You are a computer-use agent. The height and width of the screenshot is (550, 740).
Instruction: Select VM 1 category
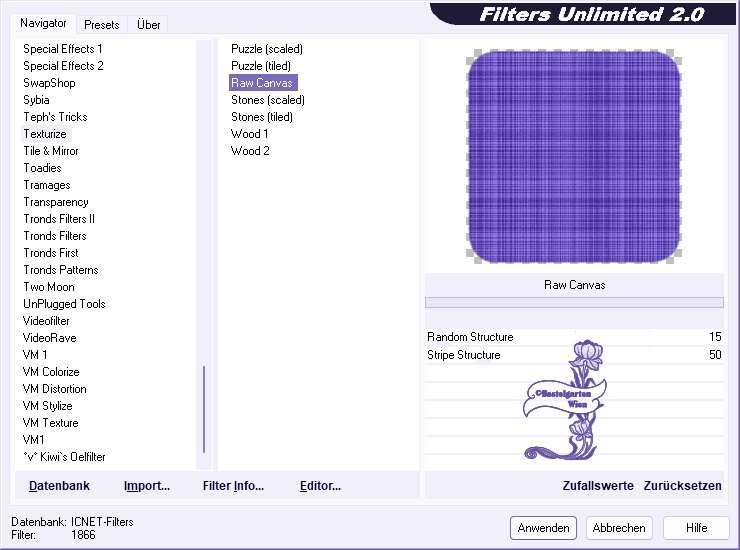[x=35, y=355]
